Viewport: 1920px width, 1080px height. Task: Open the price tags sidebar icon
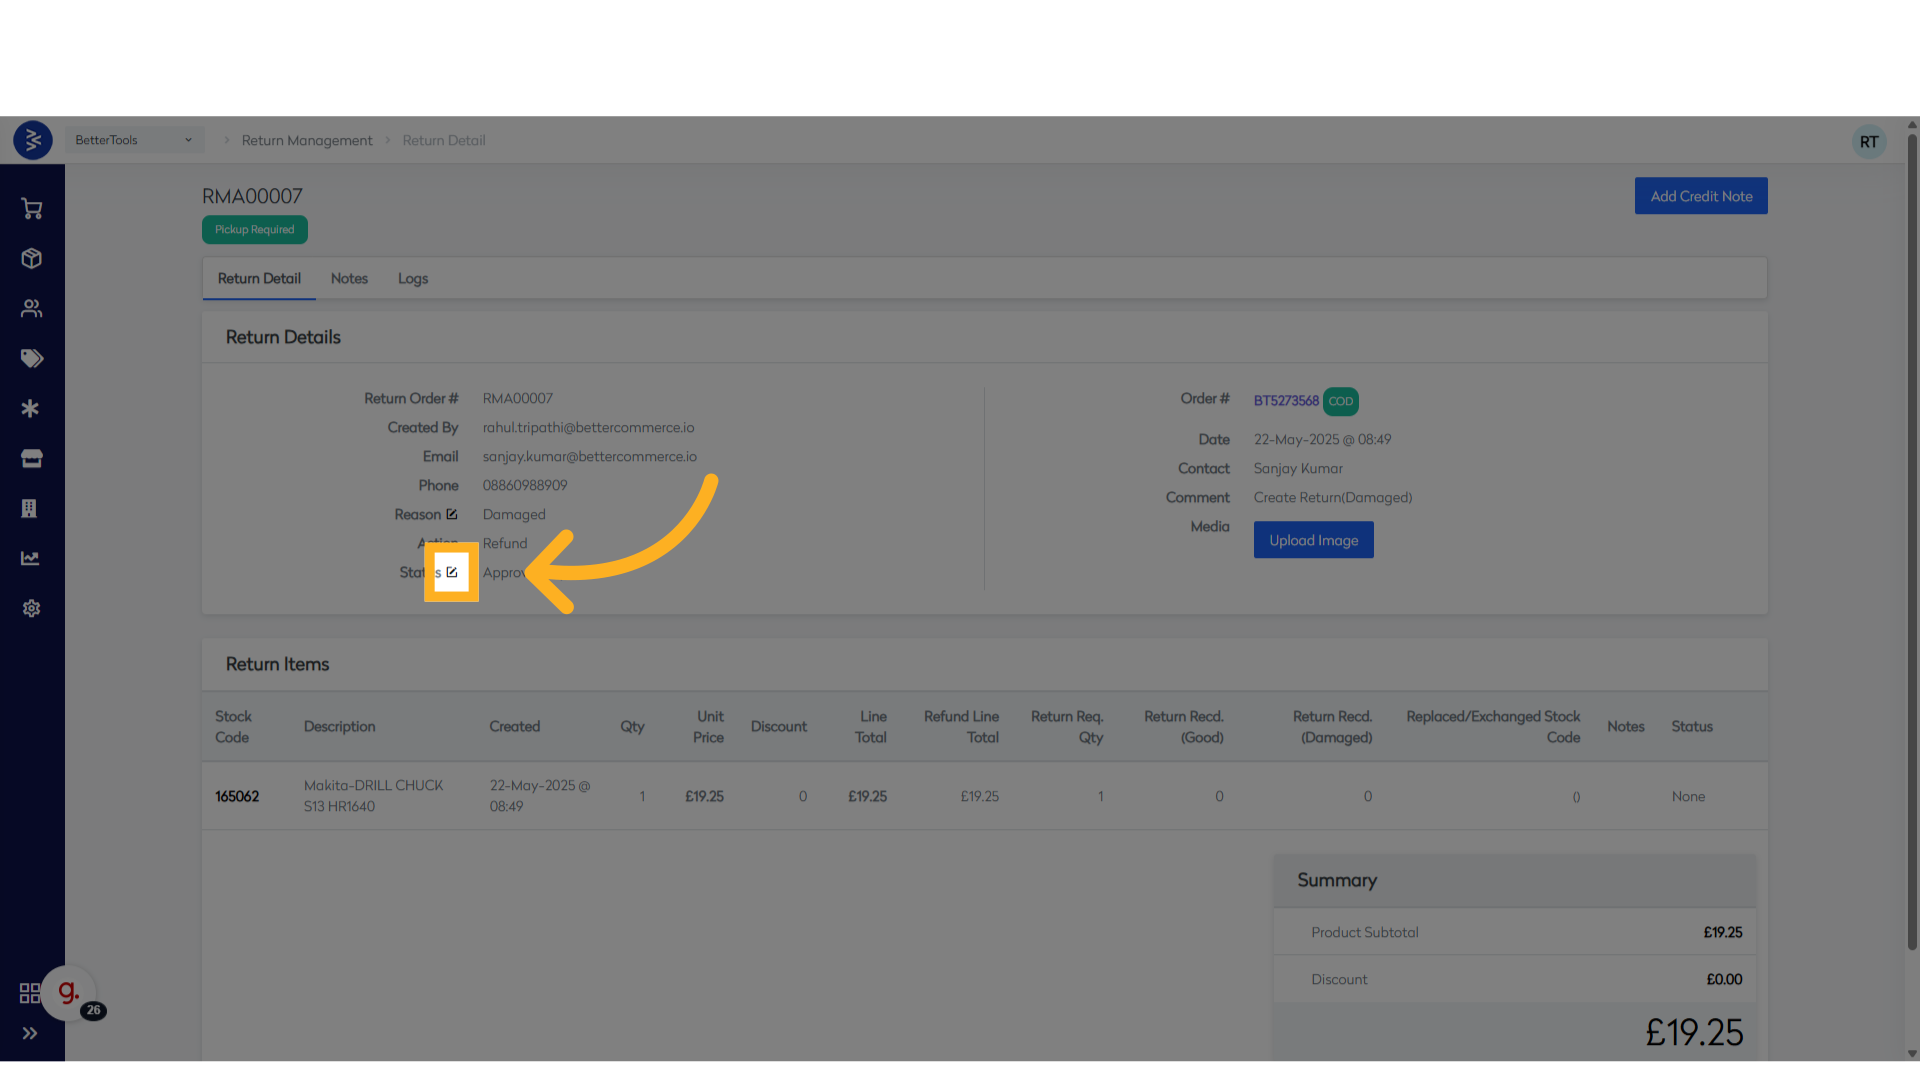coord(31,358)
